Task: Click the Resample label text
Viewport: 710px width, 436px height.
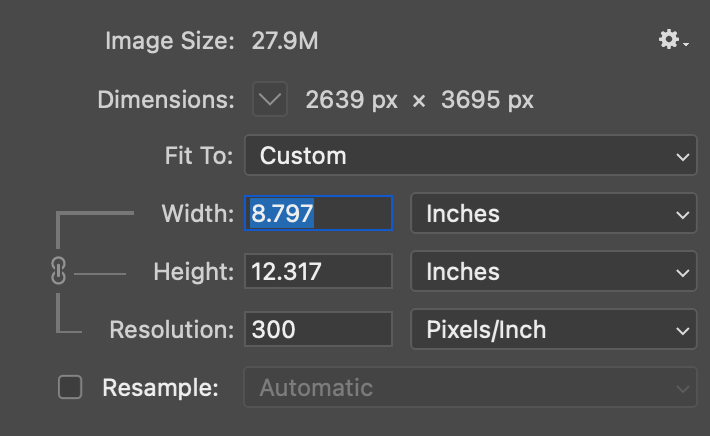Action: tap(160, 387)
